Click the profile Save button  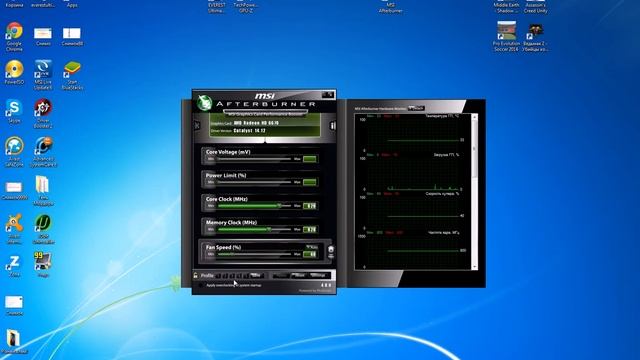tap(256, 276)
